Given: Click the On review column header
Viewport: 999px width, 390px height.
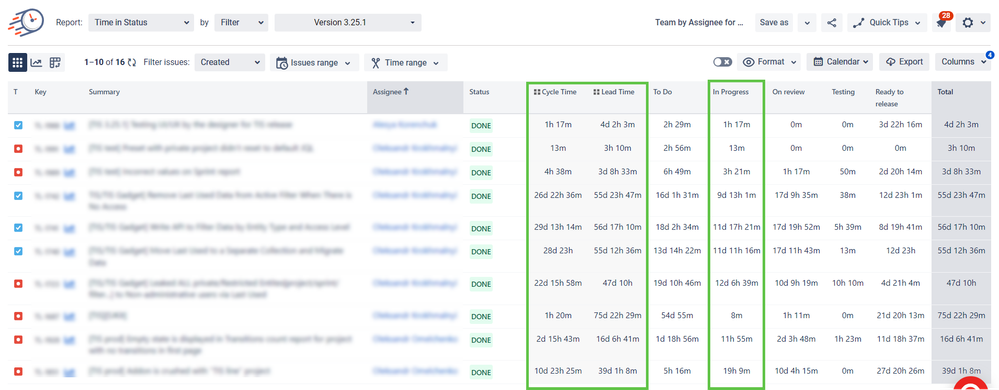Looking at the screenshot, I should 788,92.
